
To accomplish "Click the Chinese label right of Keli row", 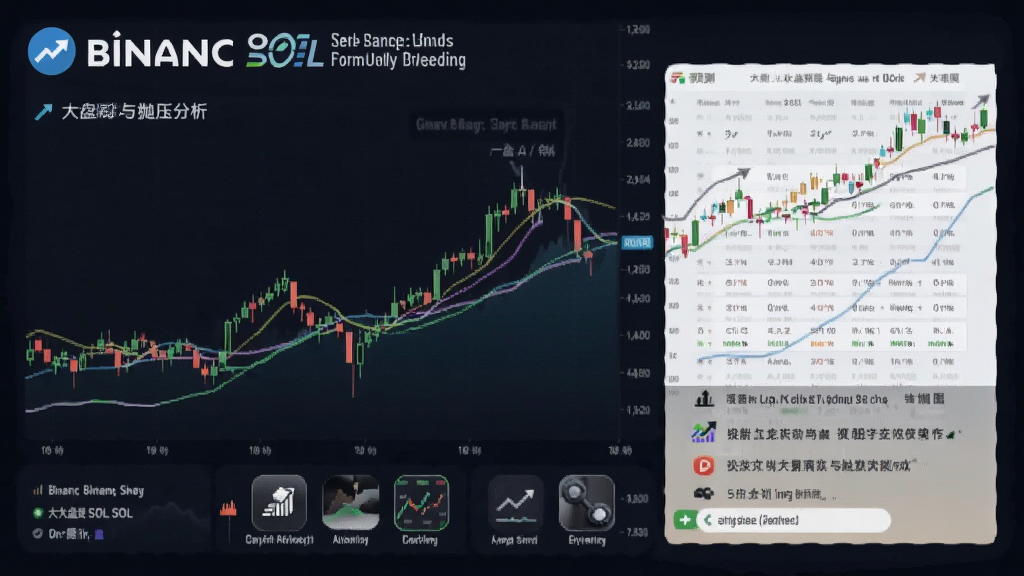I will [x=924, y=398].
